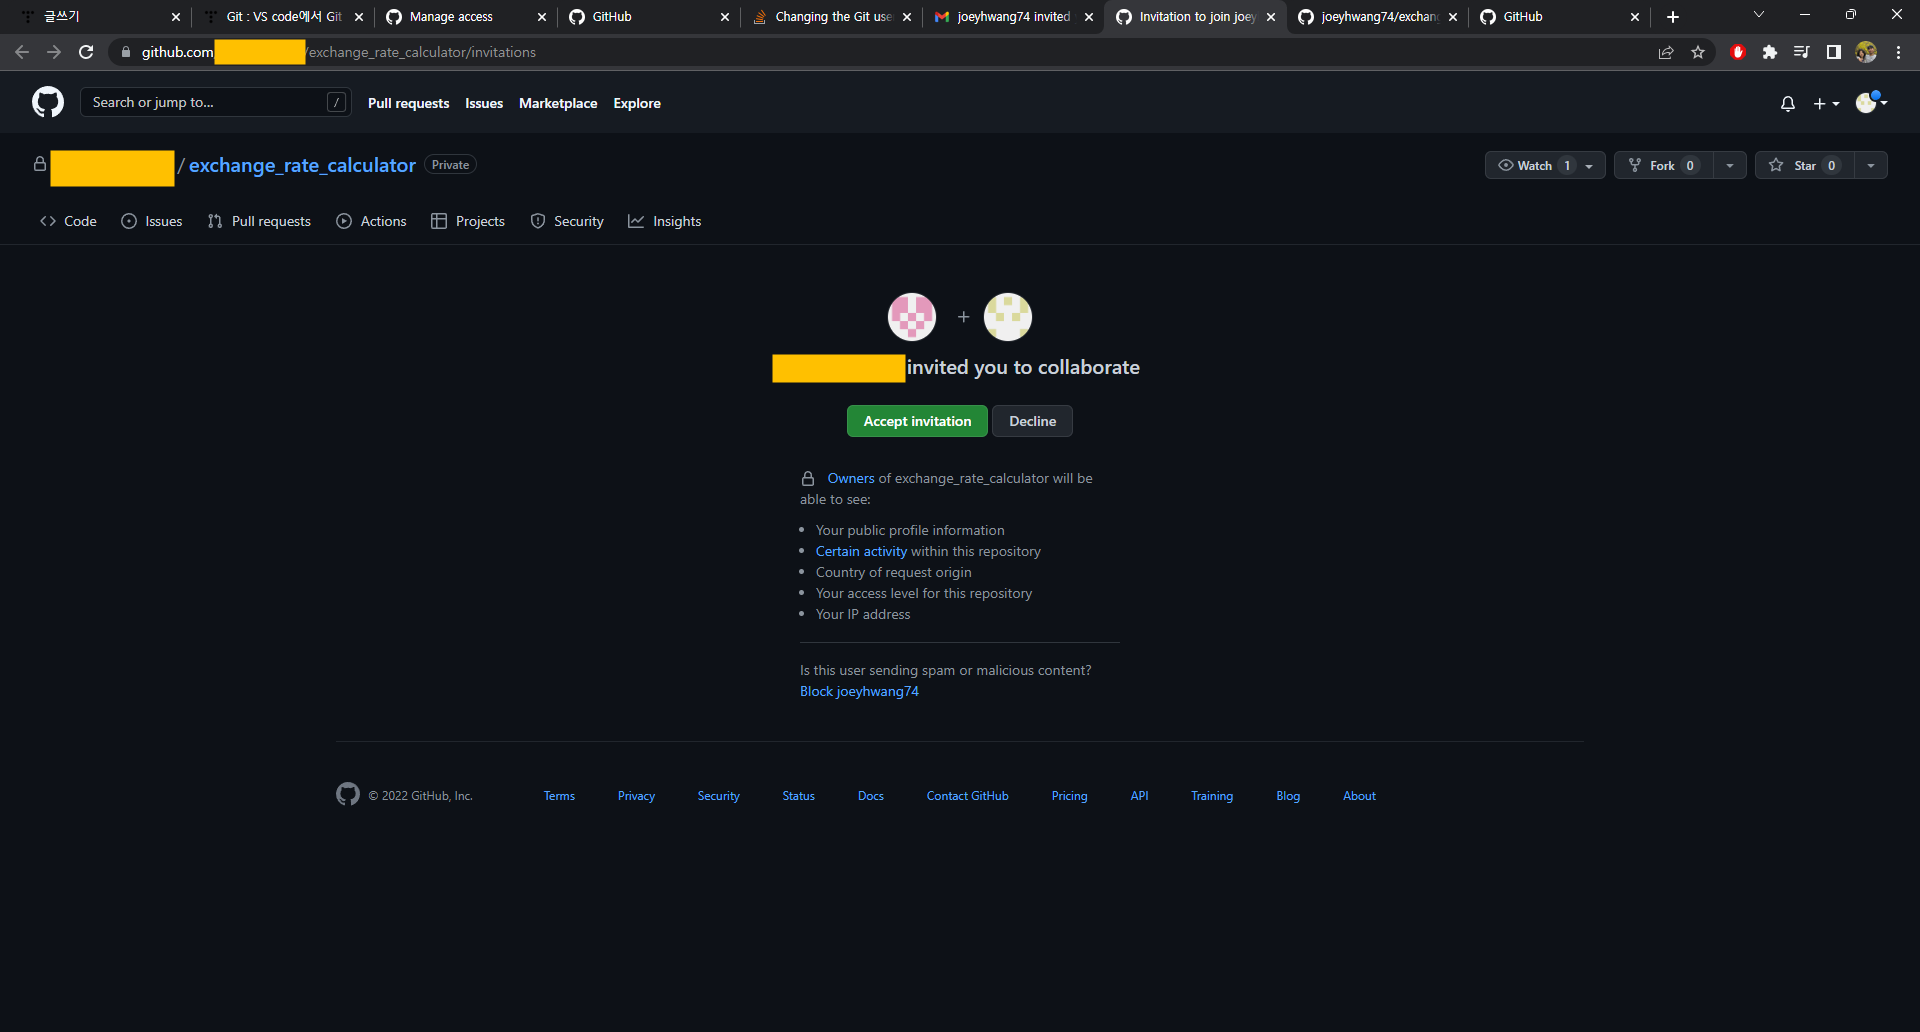1920x1032 pixels.
Task: Open the Certain activity link
Action: 861,551
